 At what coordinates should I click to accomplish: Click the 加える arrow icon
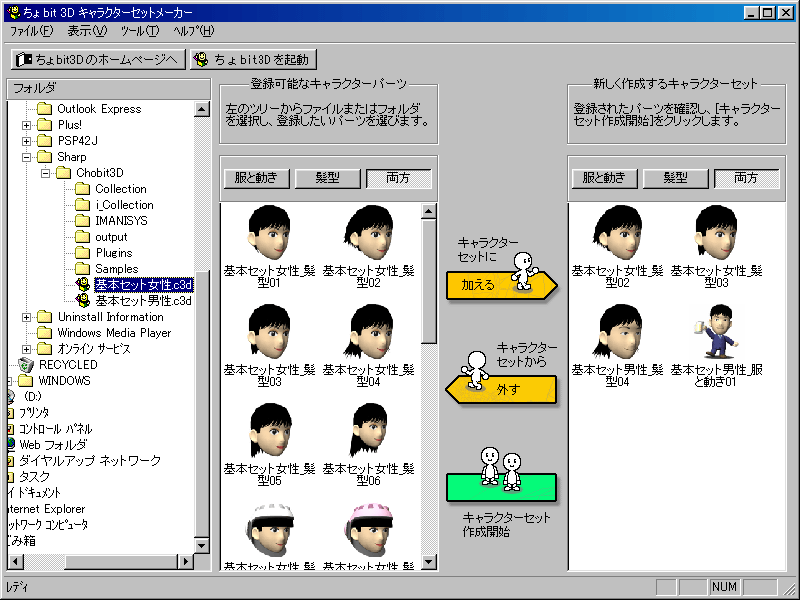point(502,285)
